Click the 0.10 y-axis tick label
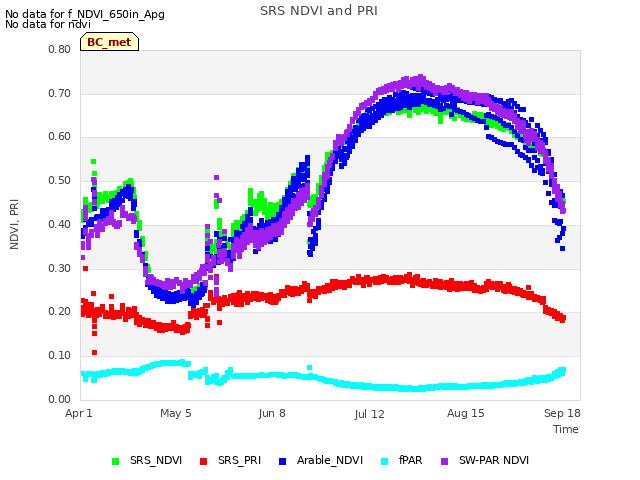Viewport: 640px width, 480px height. pyautogui.click(x=60, y=356)
